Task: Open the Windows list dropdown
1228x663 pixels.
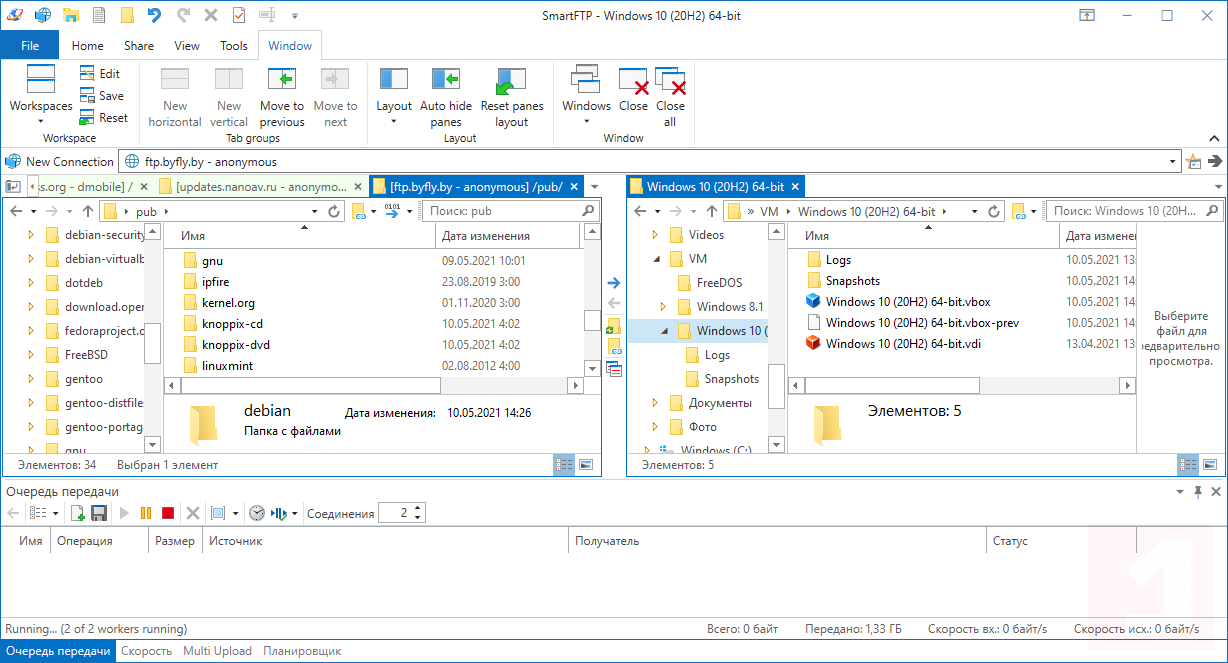Action: [586, 98]
